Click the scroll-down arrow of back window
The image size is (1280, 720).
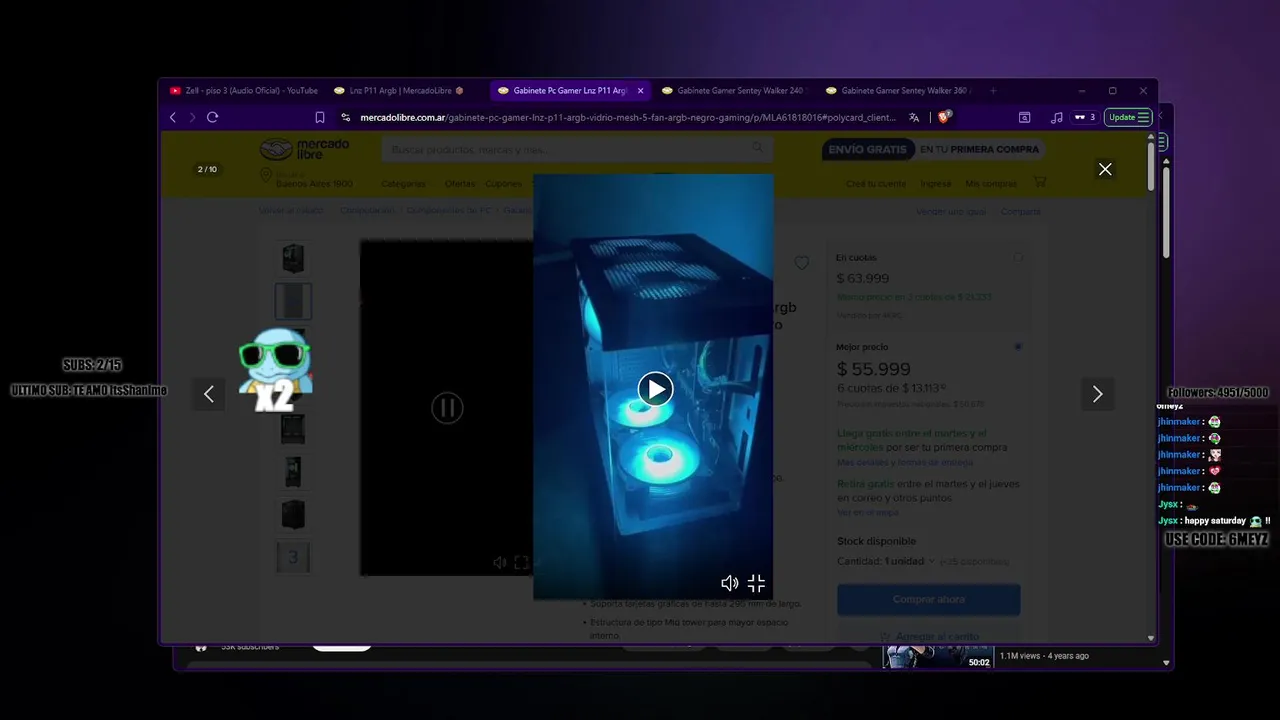tap(1166, 662)
